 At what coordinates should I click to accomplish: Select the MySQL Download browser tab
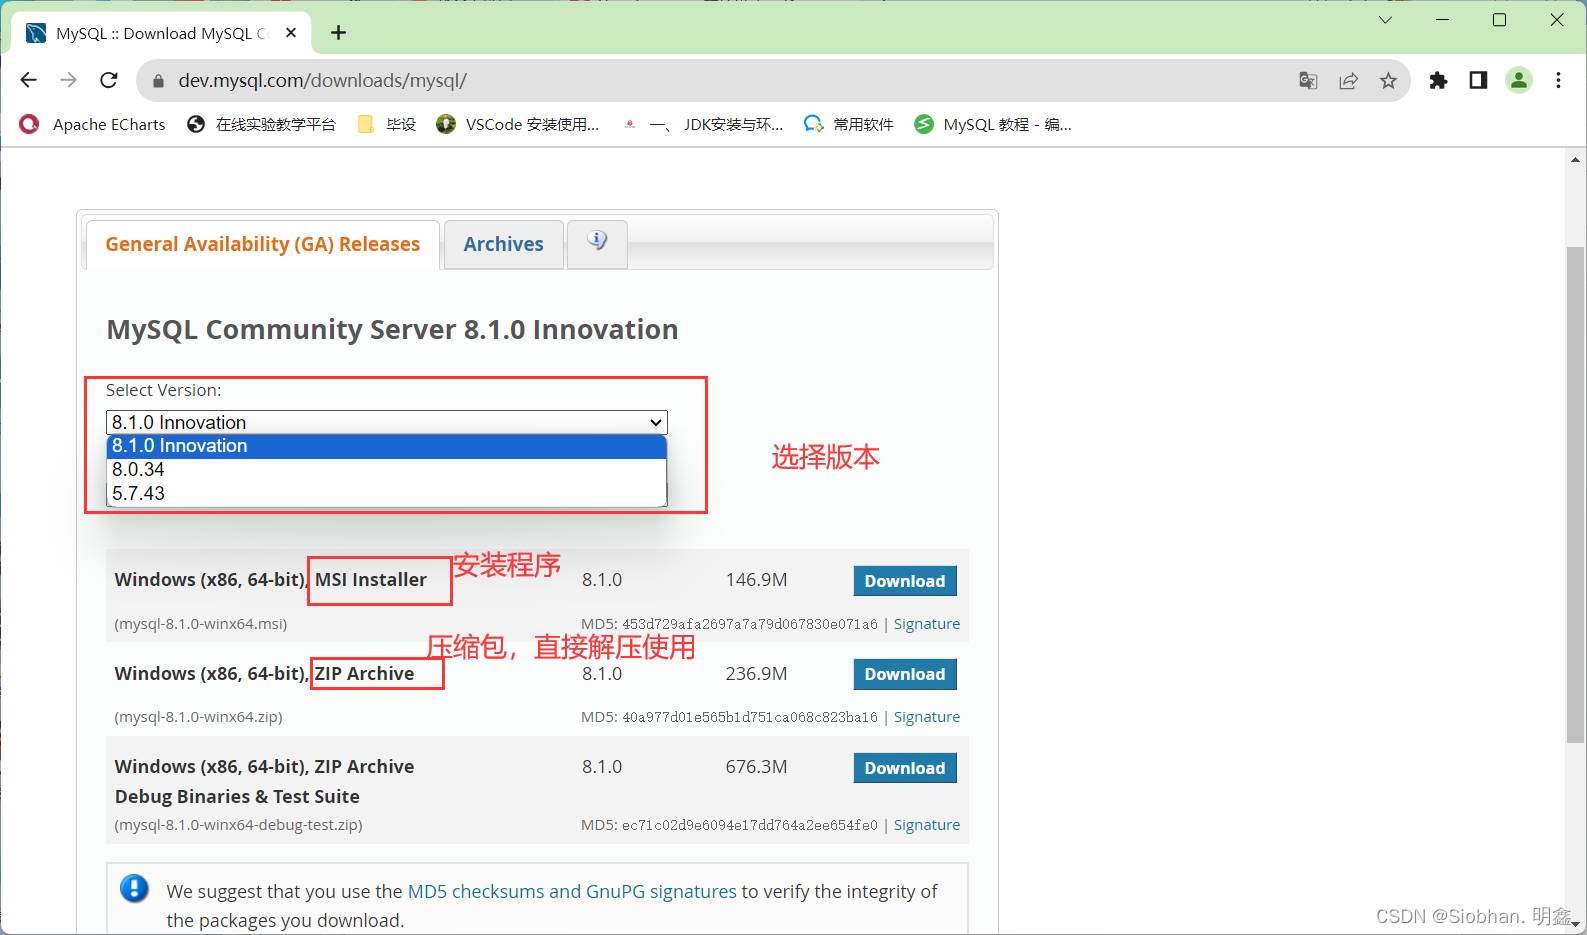point(163,33)
